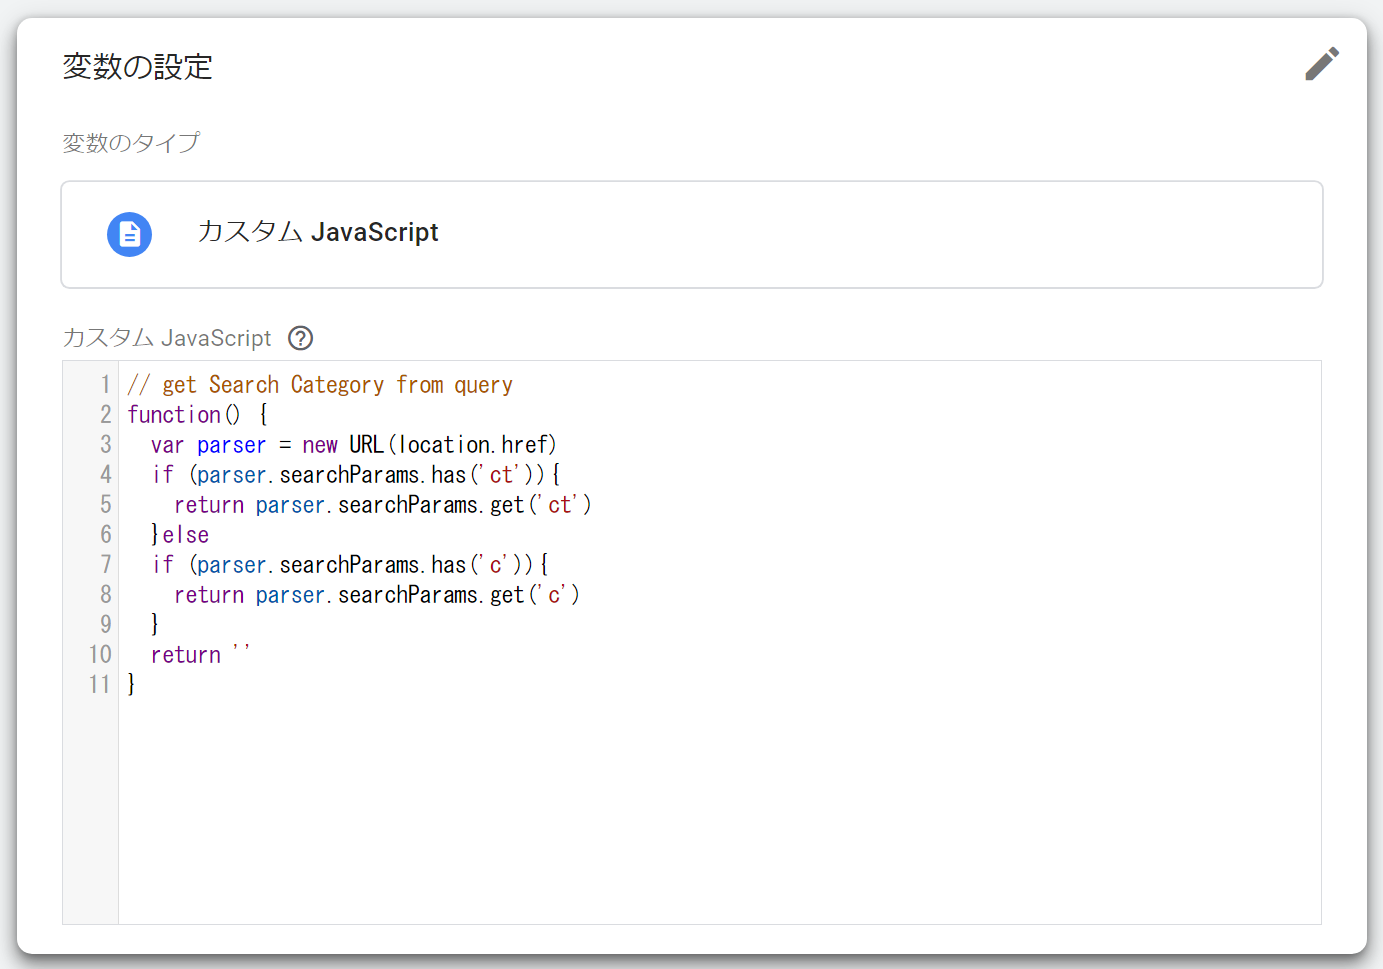Click the 変数のタイプ label
The height and width of the screenshot is (969, 1383).
pos(131,143)
